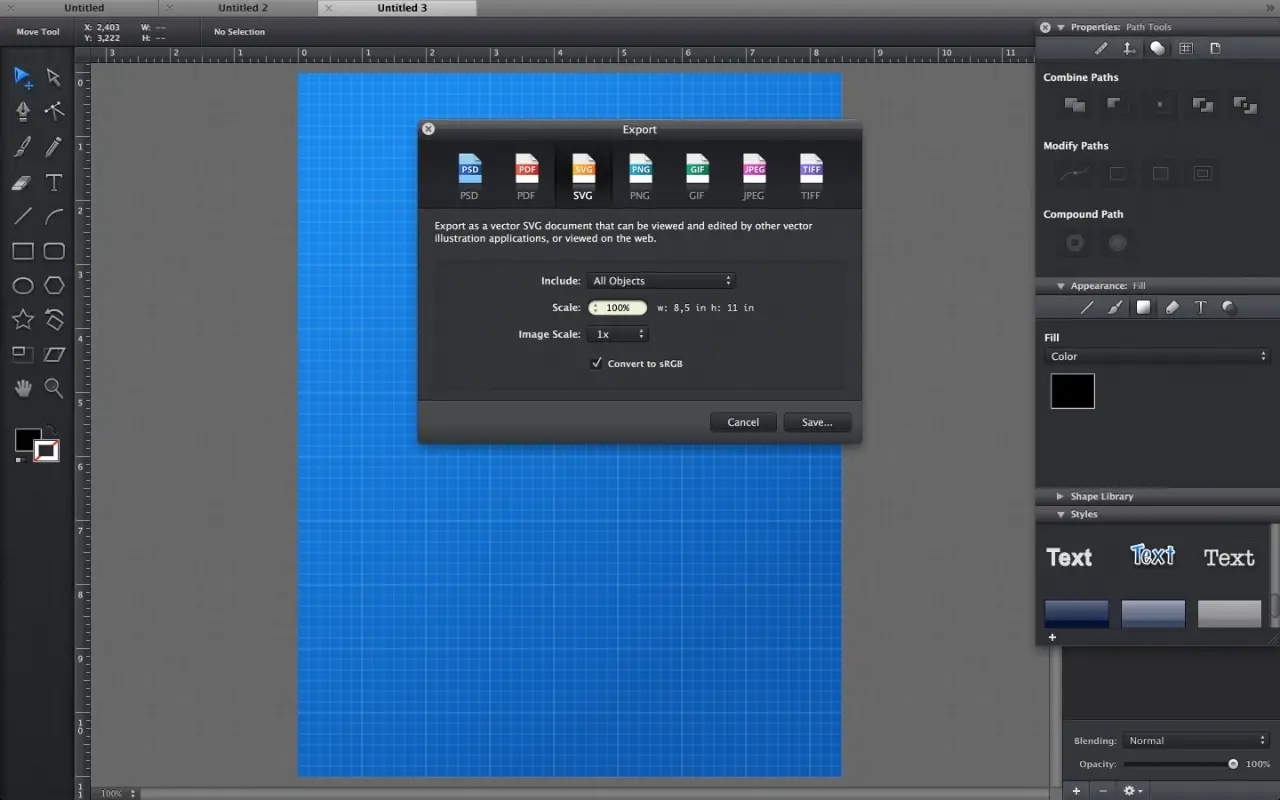
Task: Select the Brush tool
Action: 23,147
